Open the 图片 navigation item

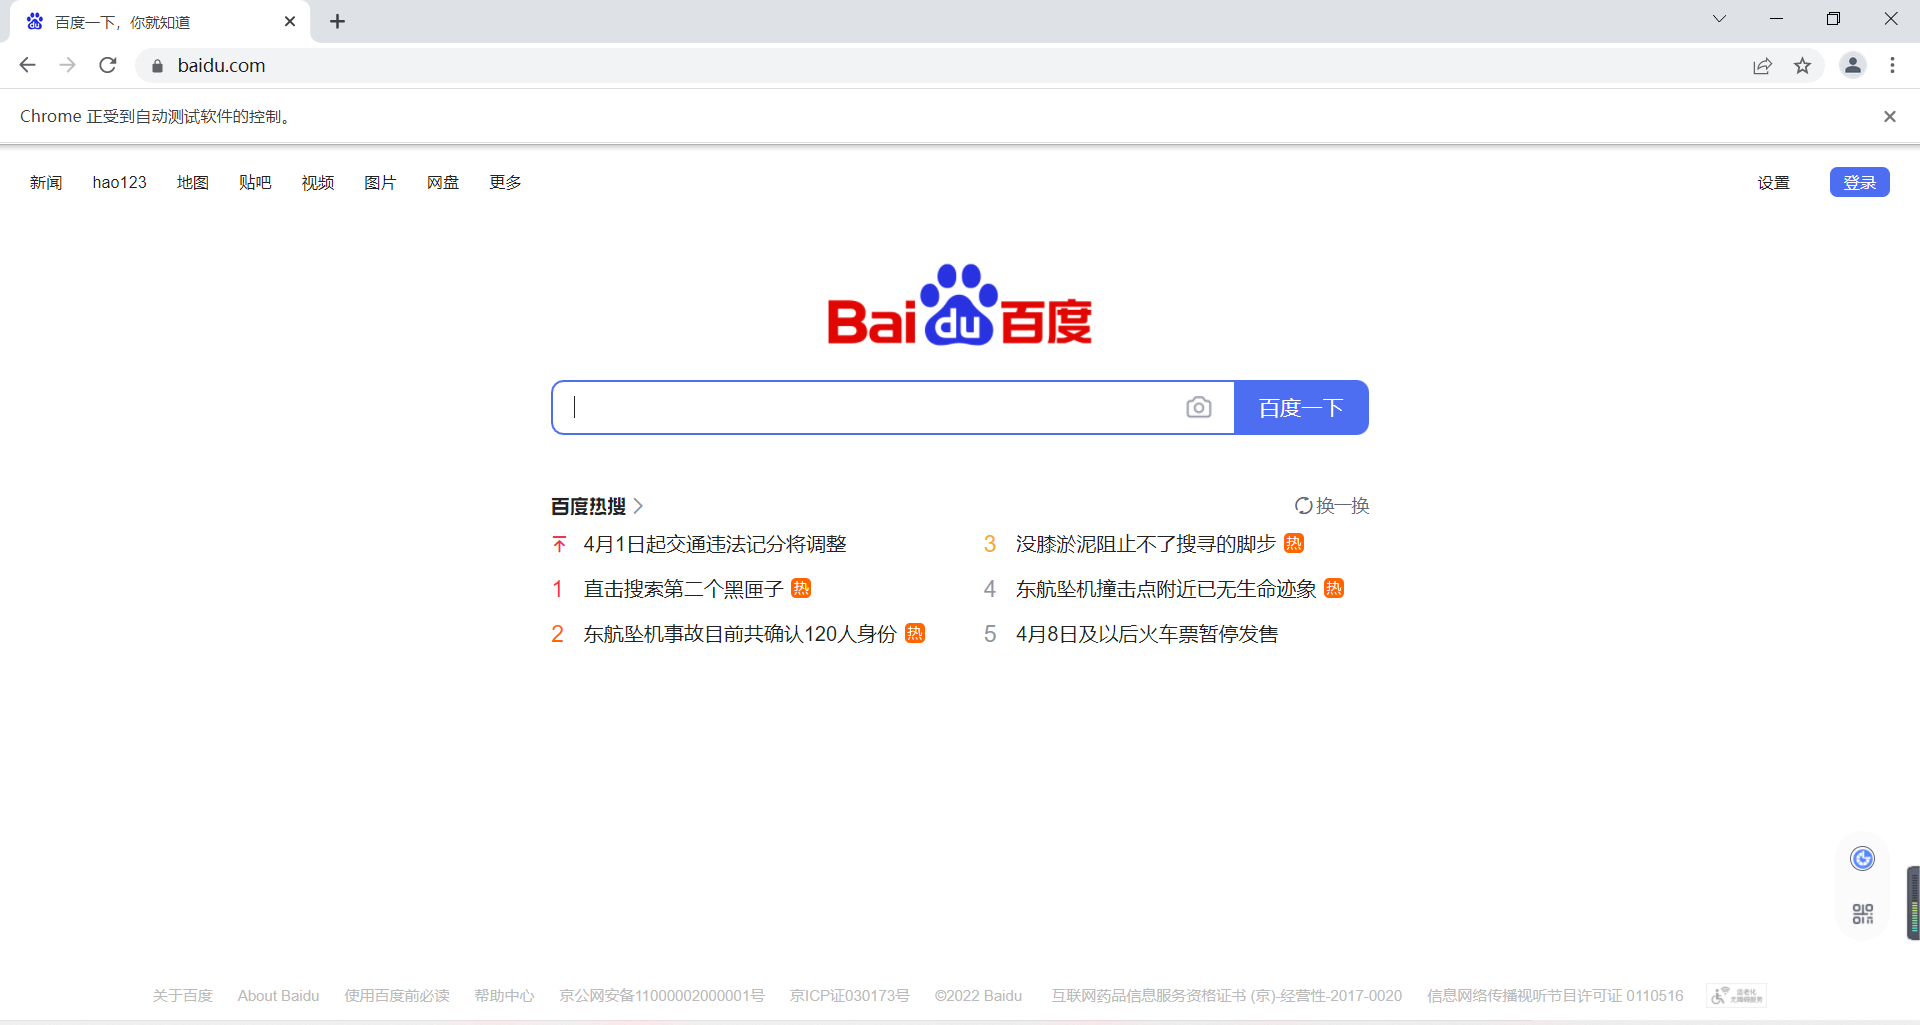point(381,182)
